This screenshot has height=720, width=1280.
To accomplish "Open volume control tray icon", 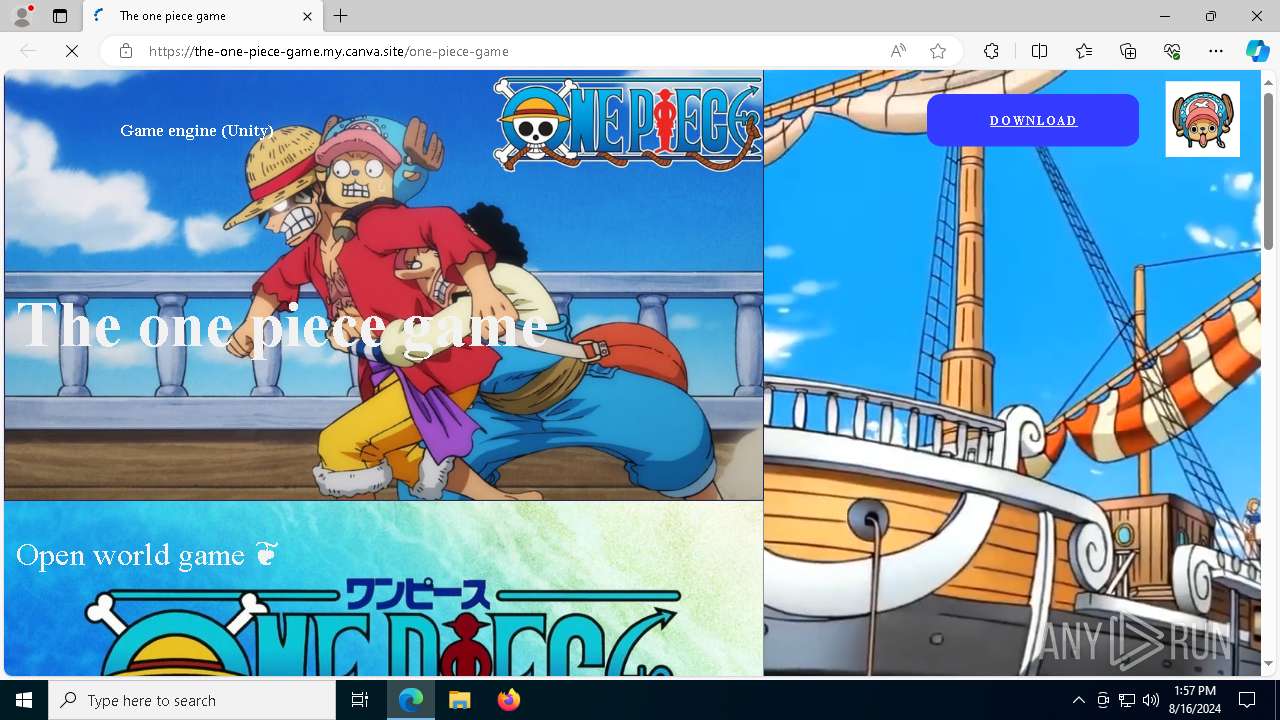I will click(x=1151, y=700).
